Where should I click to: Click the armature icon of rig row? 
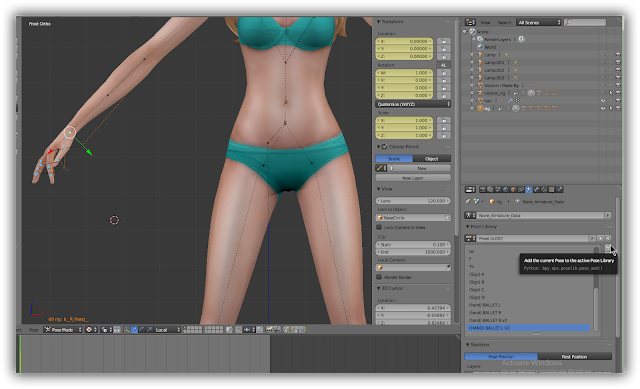tap(480, 109)
